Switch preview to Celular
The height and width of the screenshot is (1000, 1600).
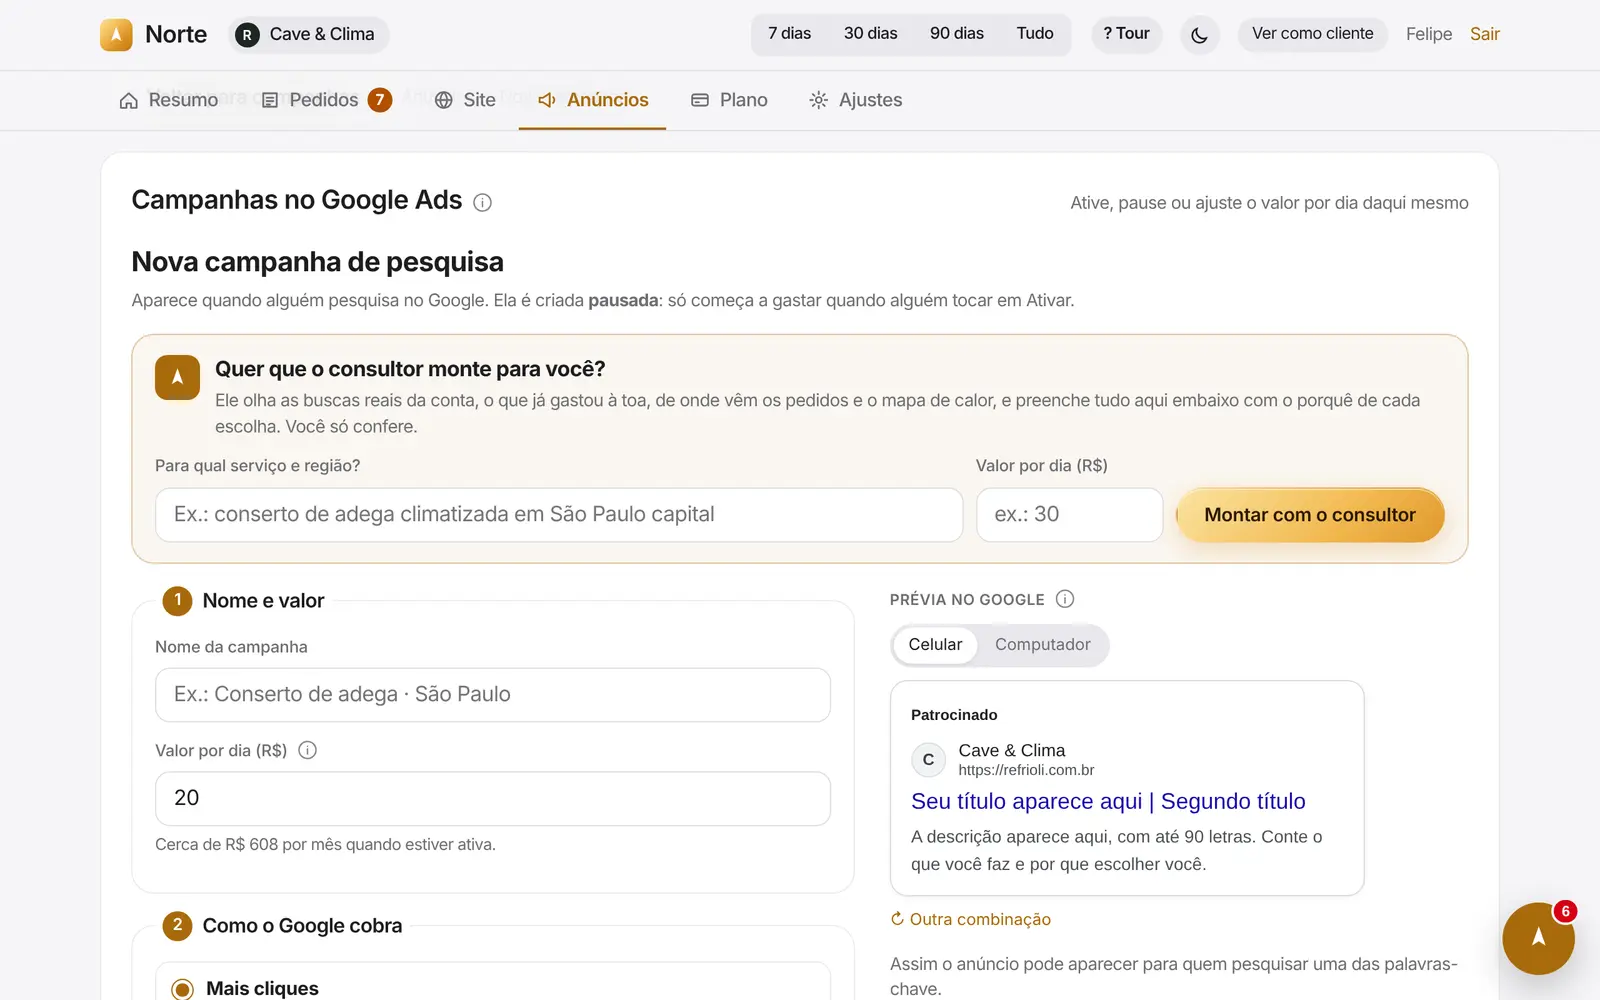coord(935,645)
